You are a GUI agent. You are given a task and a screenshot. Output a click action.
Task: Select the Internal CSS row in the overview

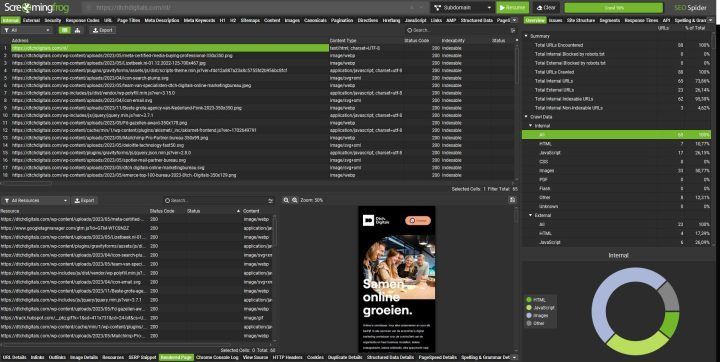click(x=616, y=162)
